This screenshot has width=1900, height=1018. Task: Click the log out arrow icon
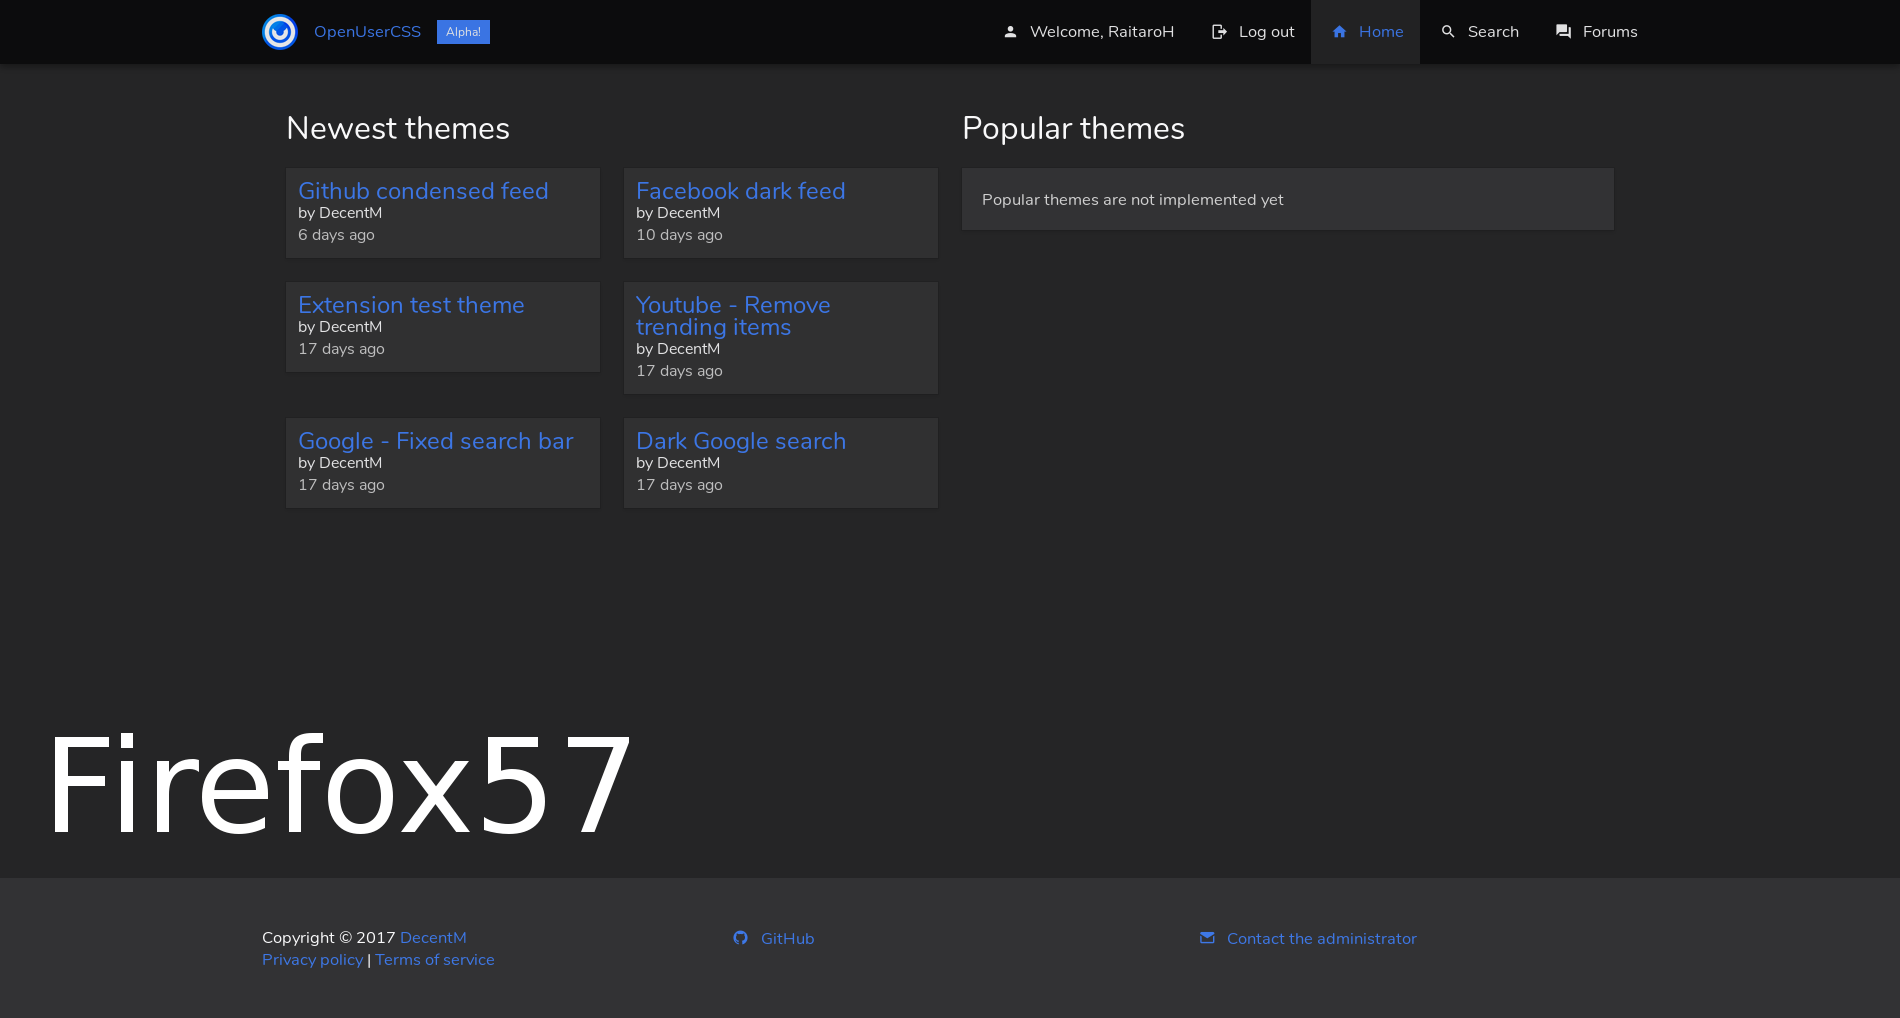pos(1219,32)
